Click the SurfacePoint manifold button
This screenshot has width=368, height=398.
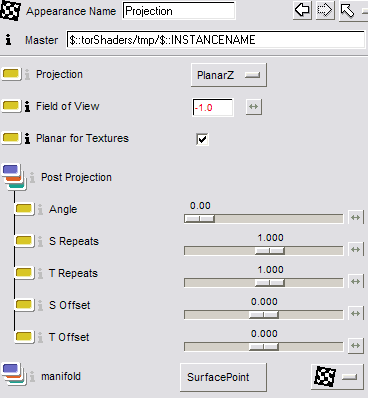pos(223,377)
